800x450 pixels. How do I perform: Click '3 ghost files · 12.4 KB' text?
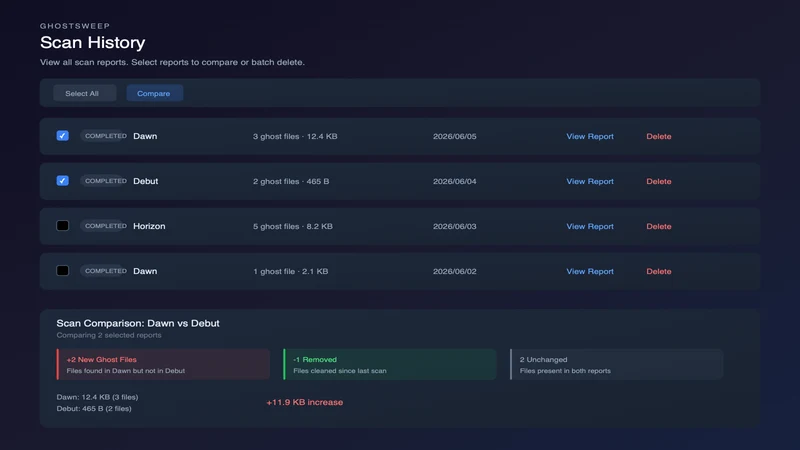295,136
